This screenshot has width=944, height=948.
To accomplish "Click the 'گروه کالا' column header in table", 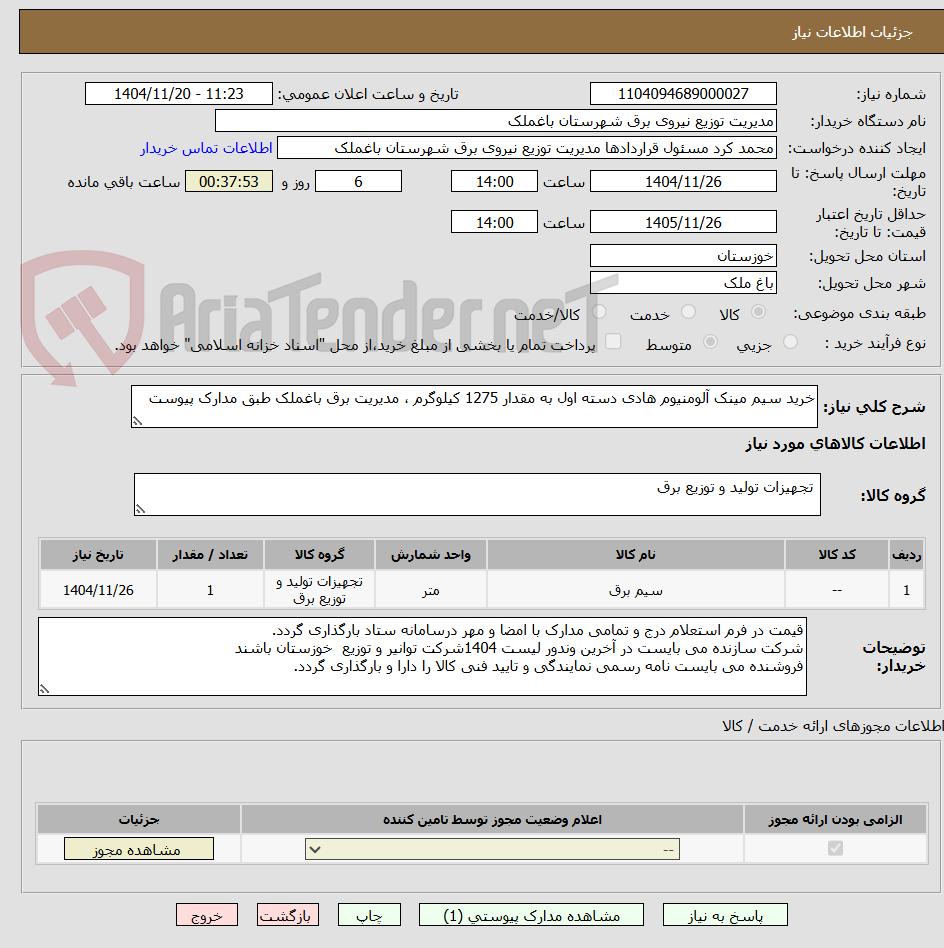I will 319,554.
